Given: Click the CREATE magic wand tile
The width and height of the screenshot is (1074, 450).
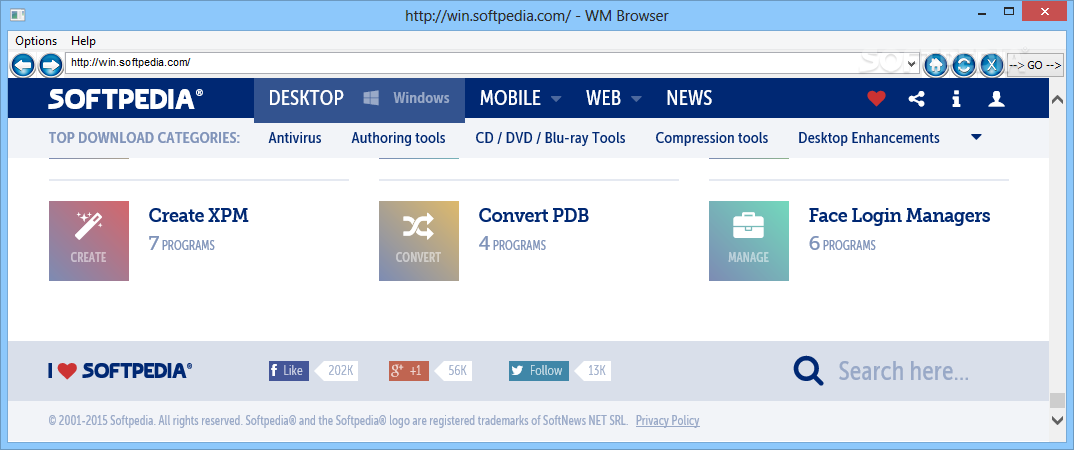Looking at the screenshot, I should [89, 241].
